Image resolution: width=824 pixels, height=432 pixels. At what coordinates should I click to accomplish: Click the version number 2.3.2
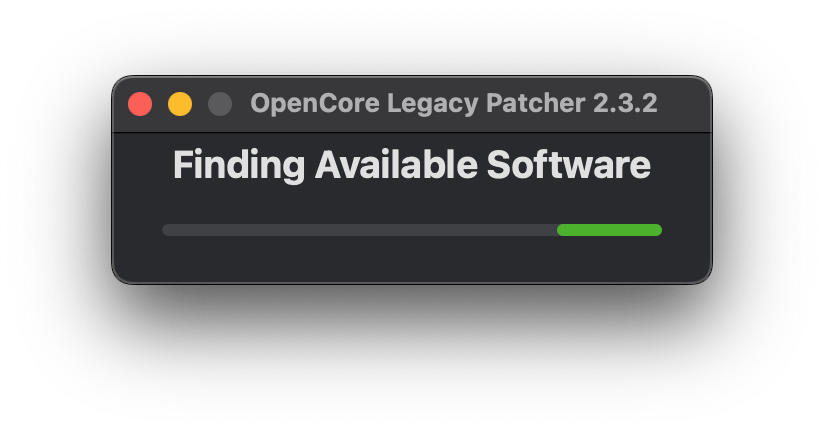pyautogui.click(x=626, y=104)
